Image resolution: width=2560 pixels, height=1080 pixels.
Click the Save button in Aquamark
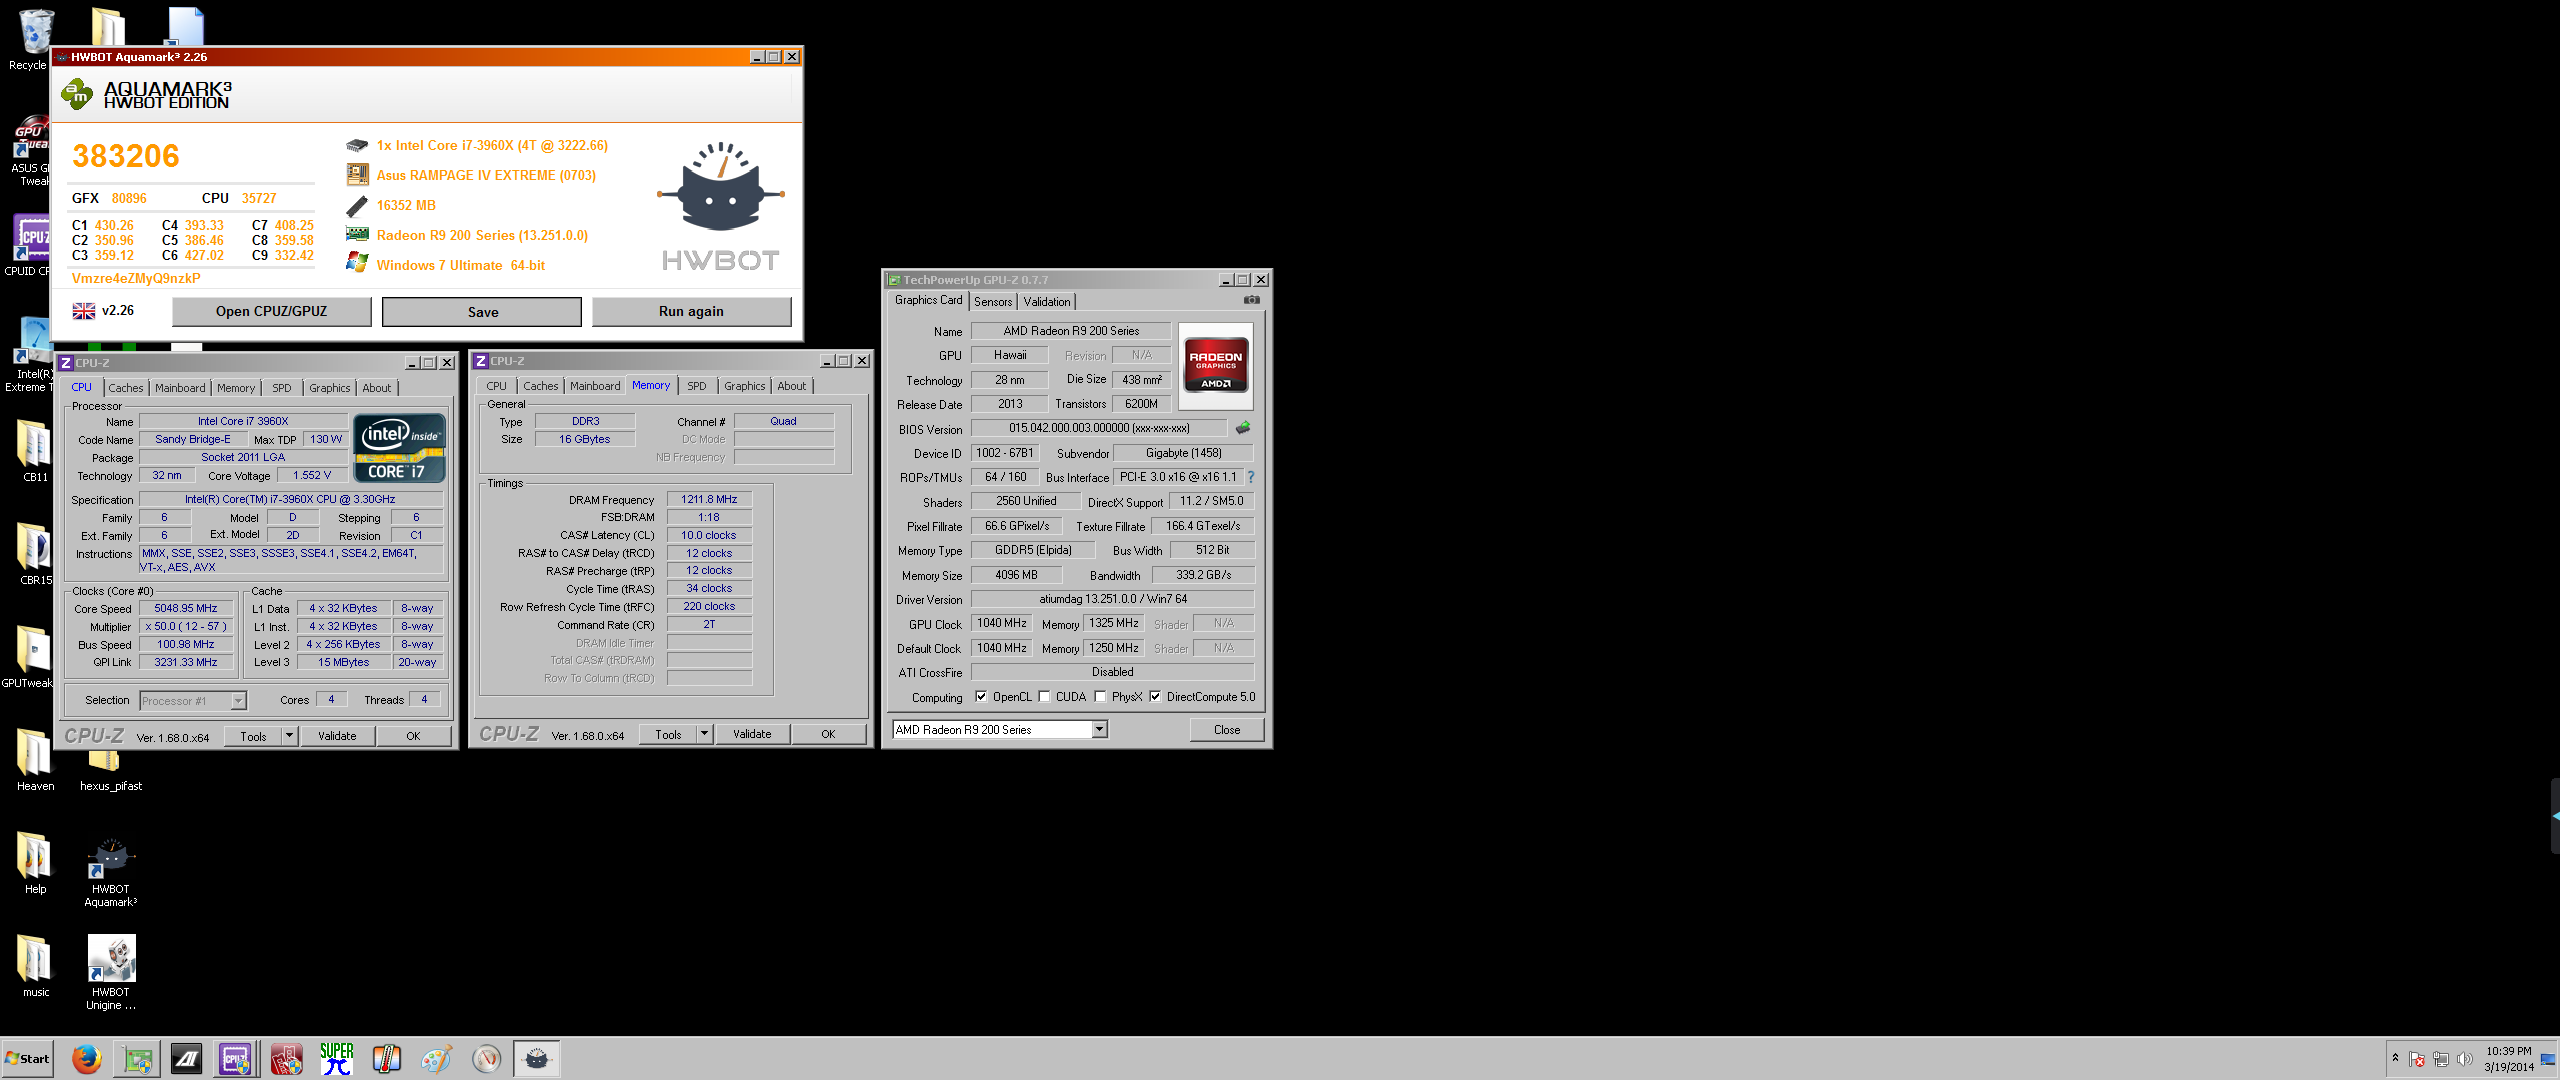(482, 312)
